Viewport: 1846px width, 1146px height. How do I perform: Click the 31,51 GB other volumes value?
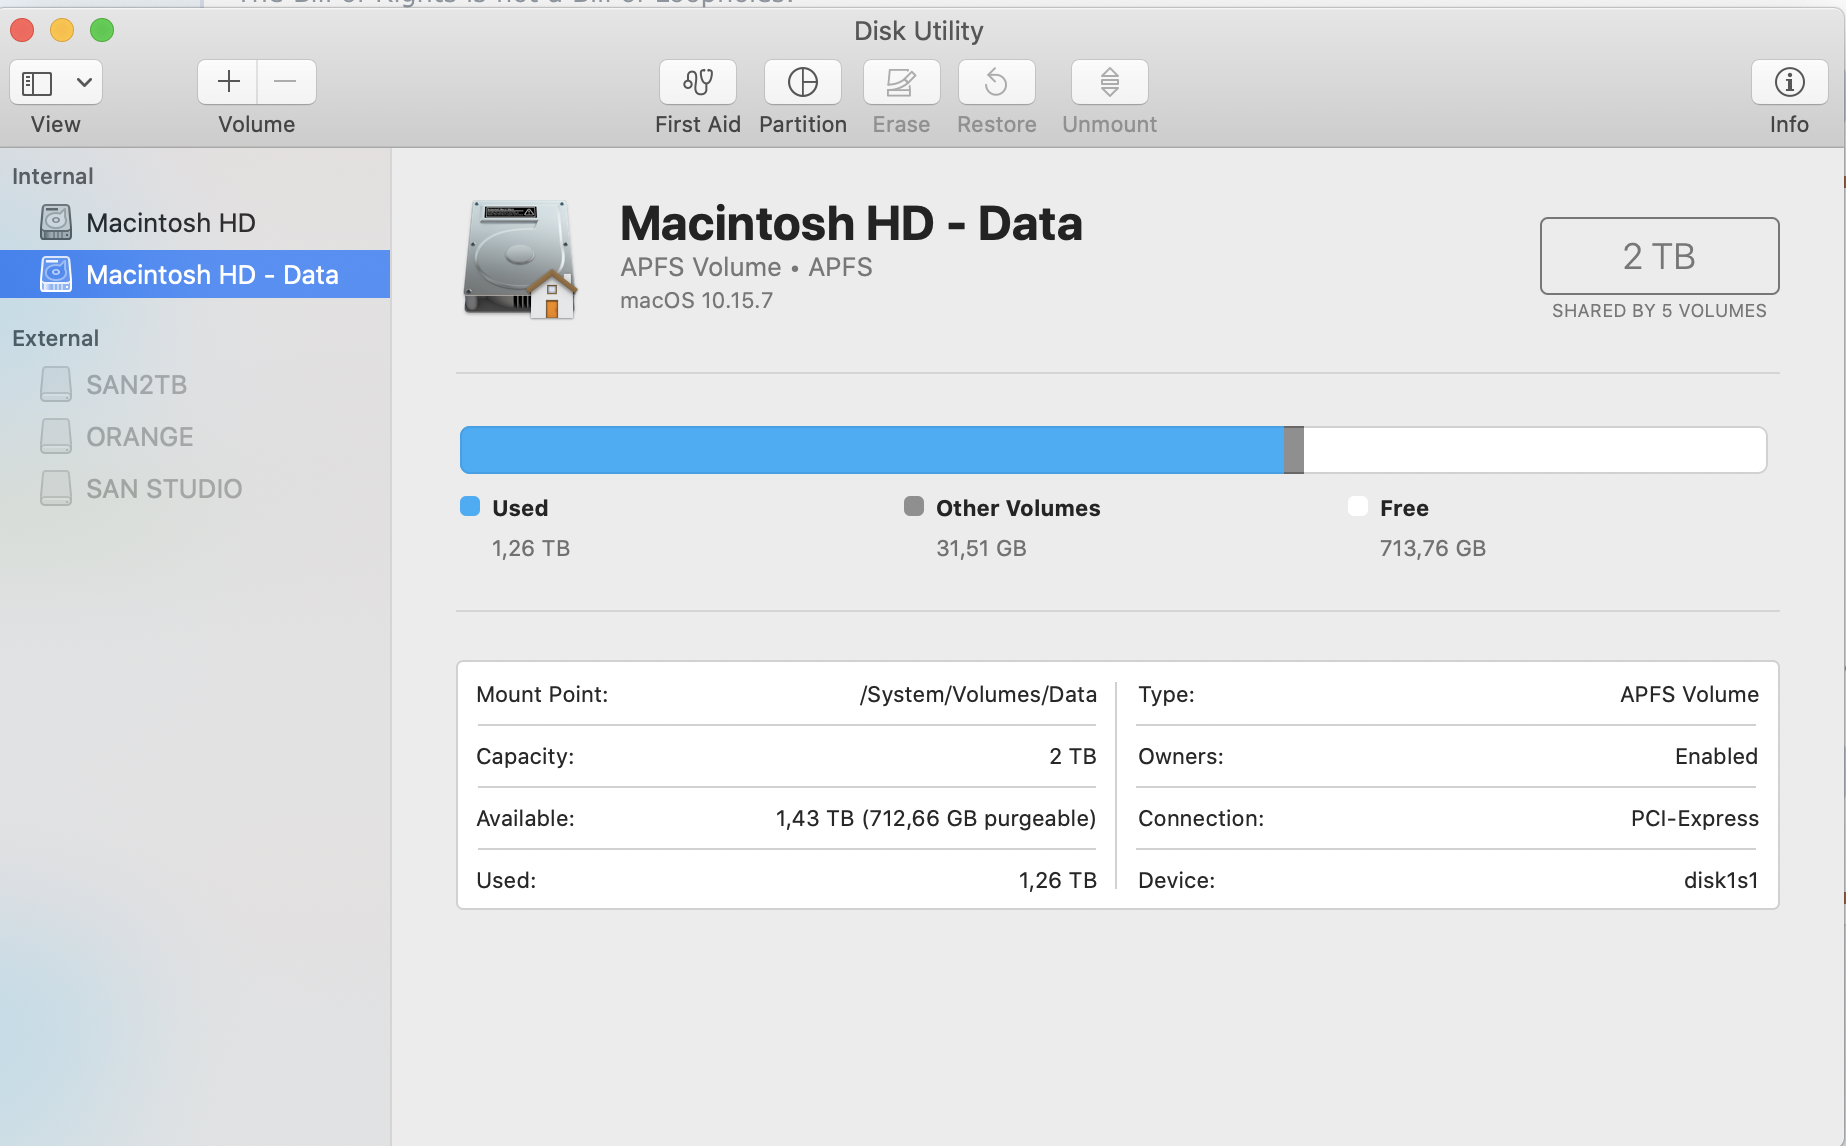981,548
